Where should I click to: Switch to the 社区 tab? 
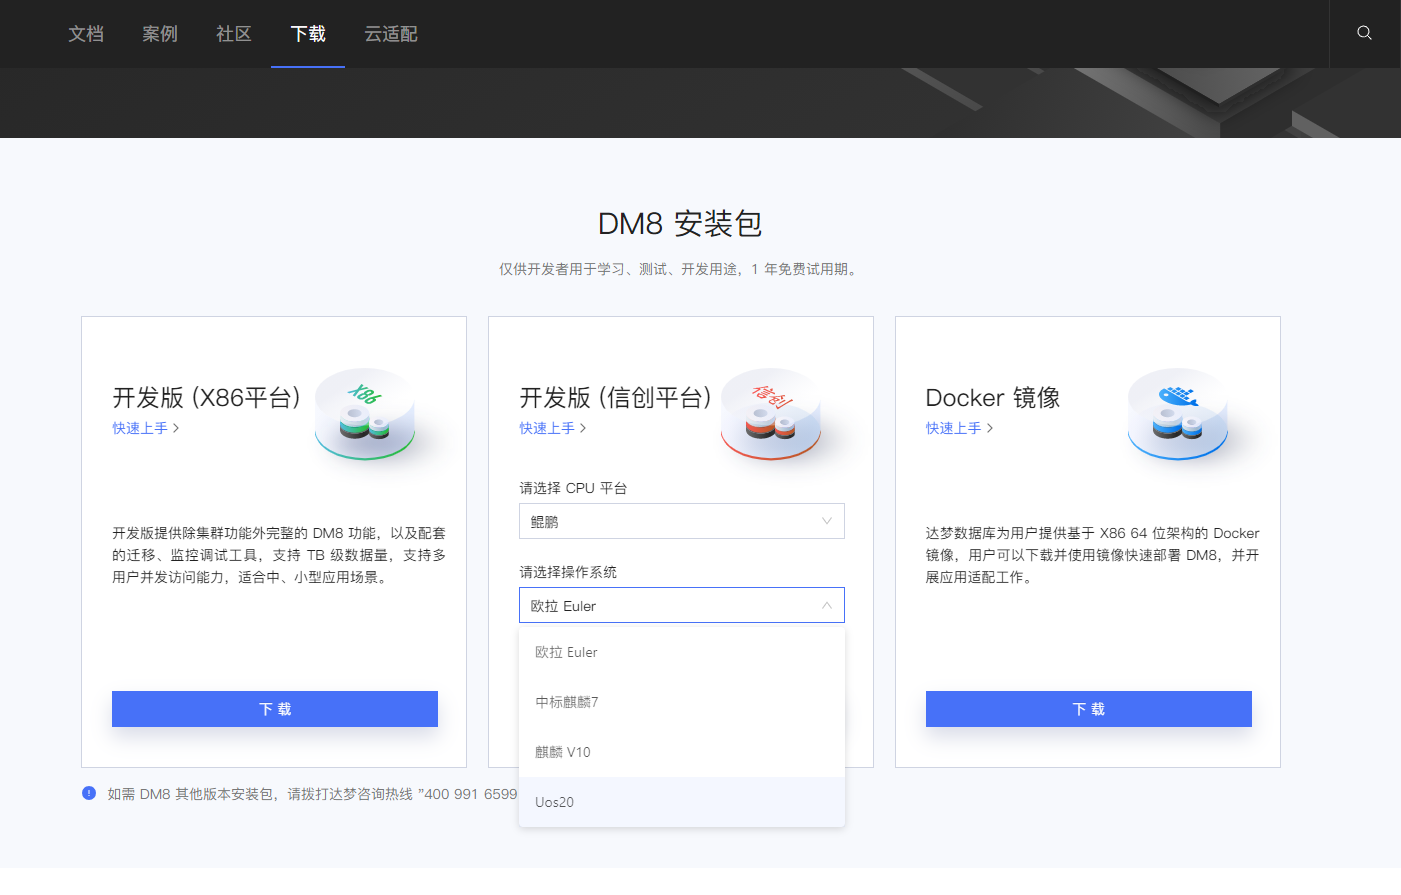233,33
